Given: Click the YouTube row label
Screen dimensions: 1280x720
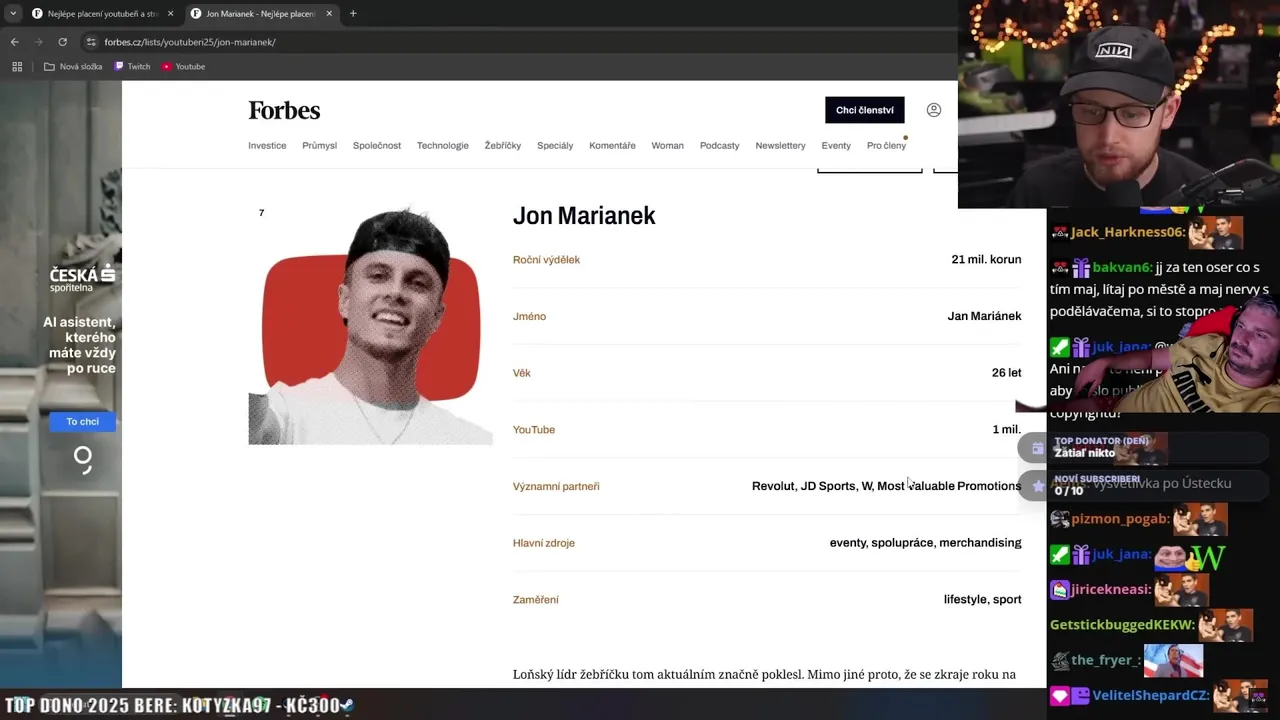Looking at the screenshot, I should coord(534,430).
